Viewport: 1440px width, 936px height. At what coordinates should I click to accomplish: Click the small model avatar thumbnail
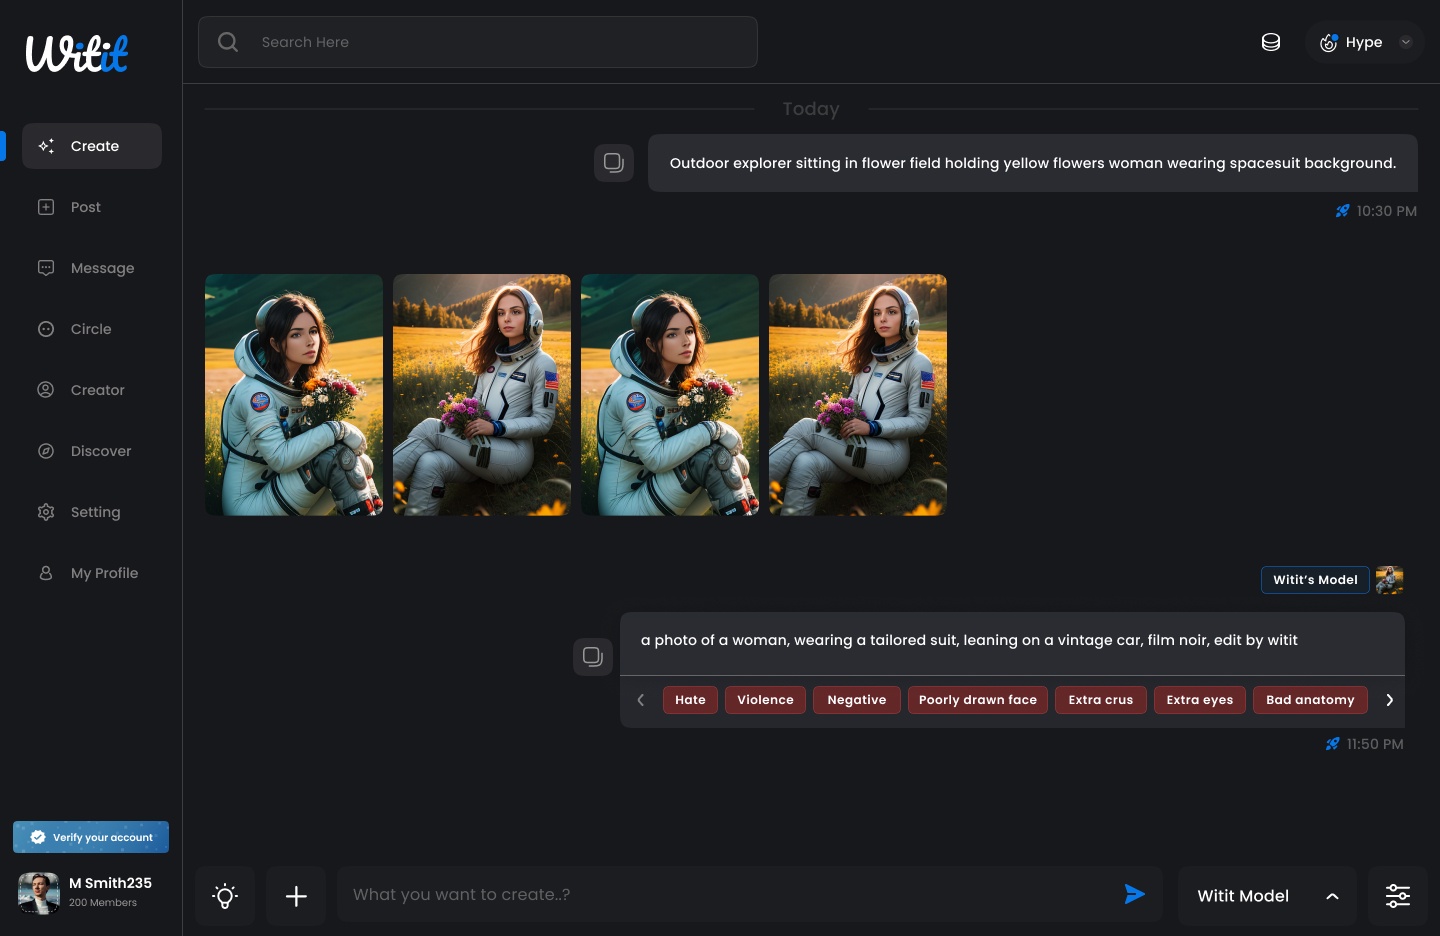[x=1390, y=580]
